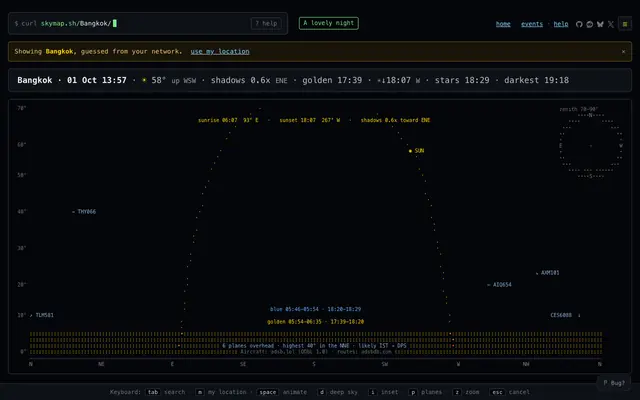Open the help link in header
This screenshot has height=400, width=640.
tap(561, 24)
